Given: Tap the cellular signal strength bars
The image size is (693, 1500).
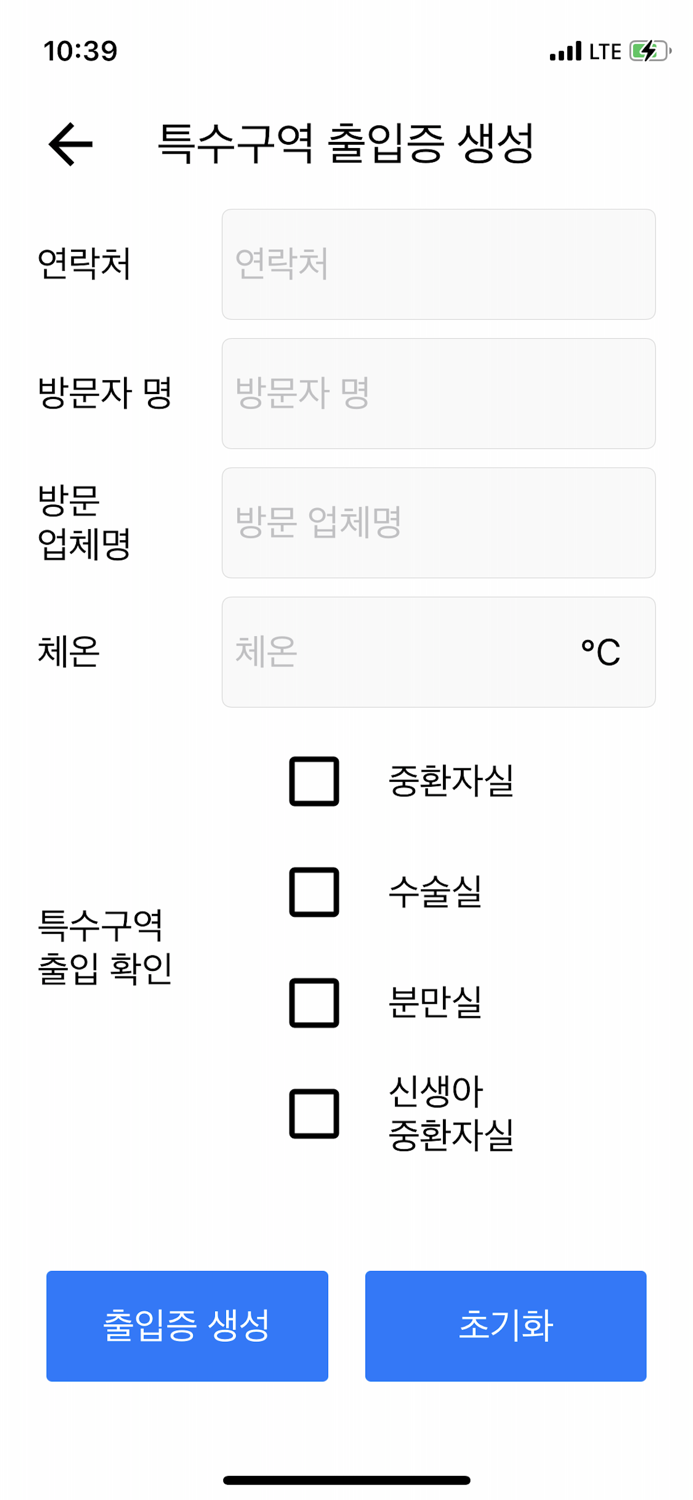Looking at the screenshot, I should click(x=564, y=49).
